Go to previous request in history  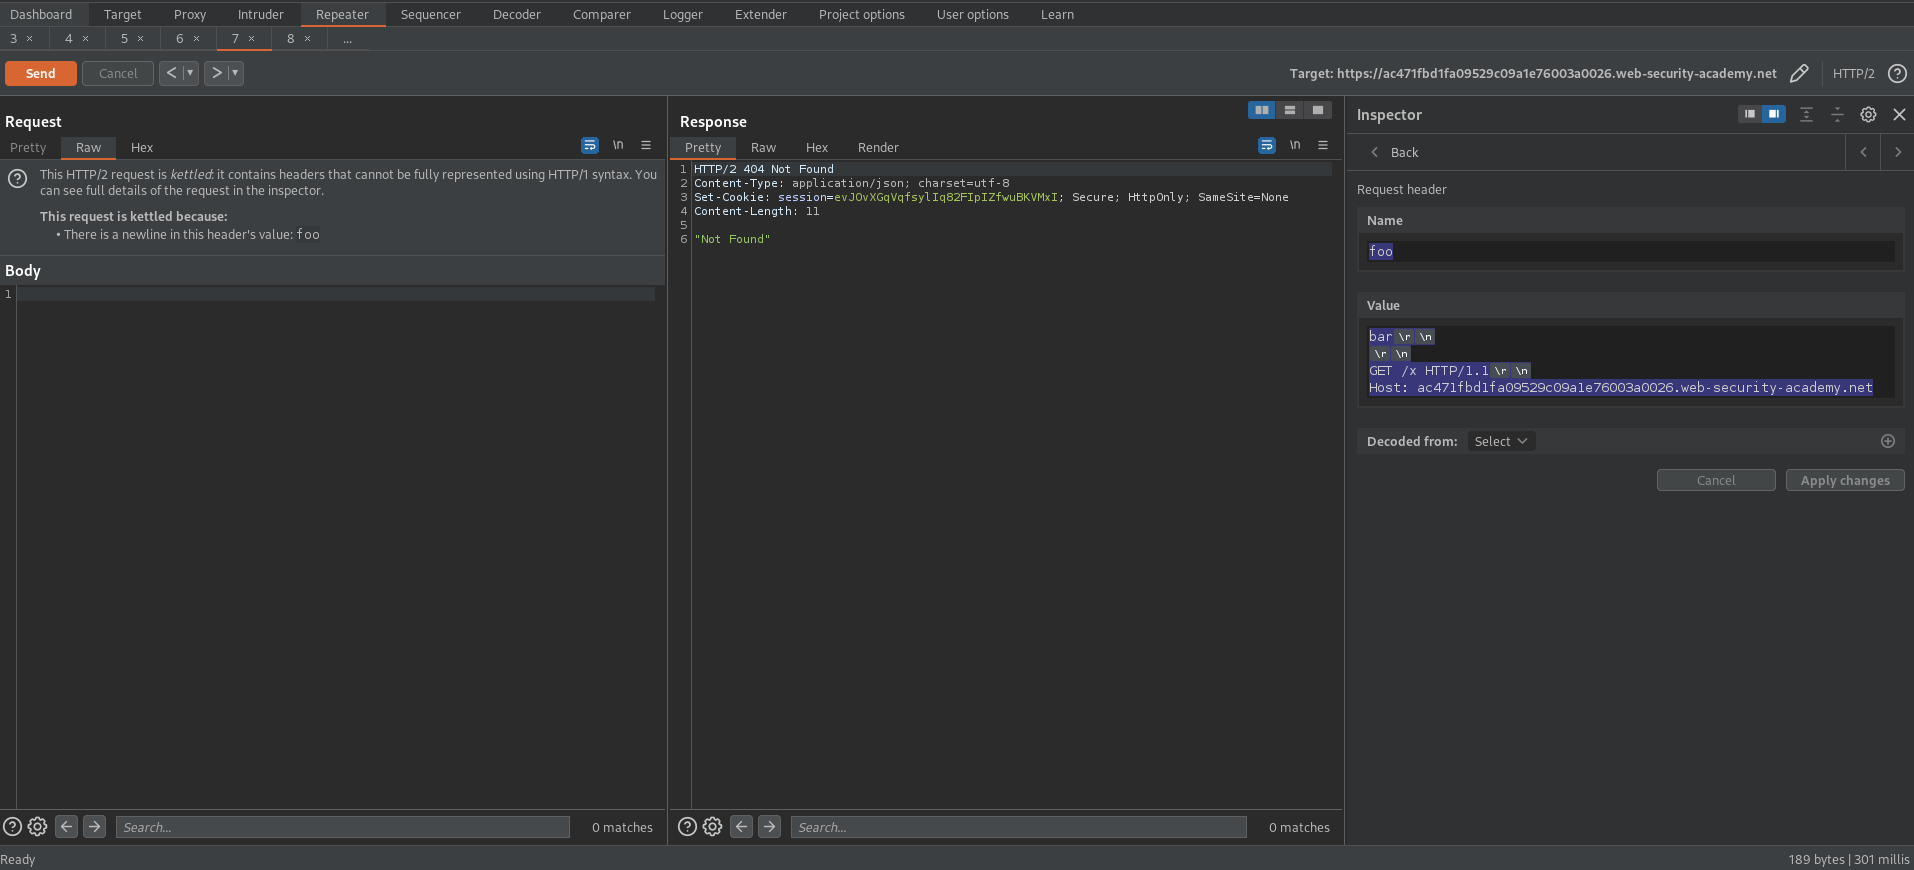171,73
